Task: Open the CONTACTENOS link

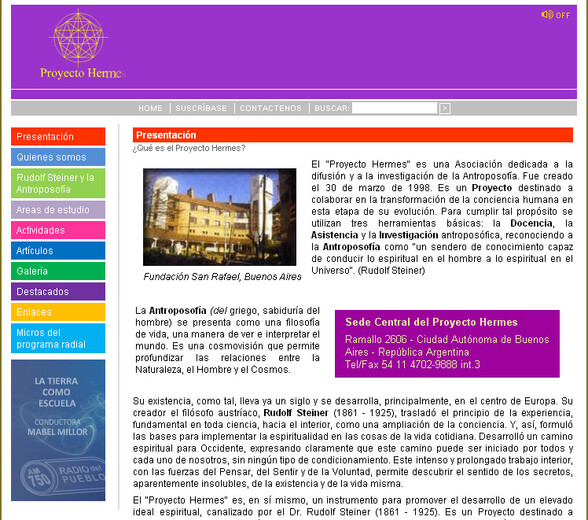Action: [270, 108]
